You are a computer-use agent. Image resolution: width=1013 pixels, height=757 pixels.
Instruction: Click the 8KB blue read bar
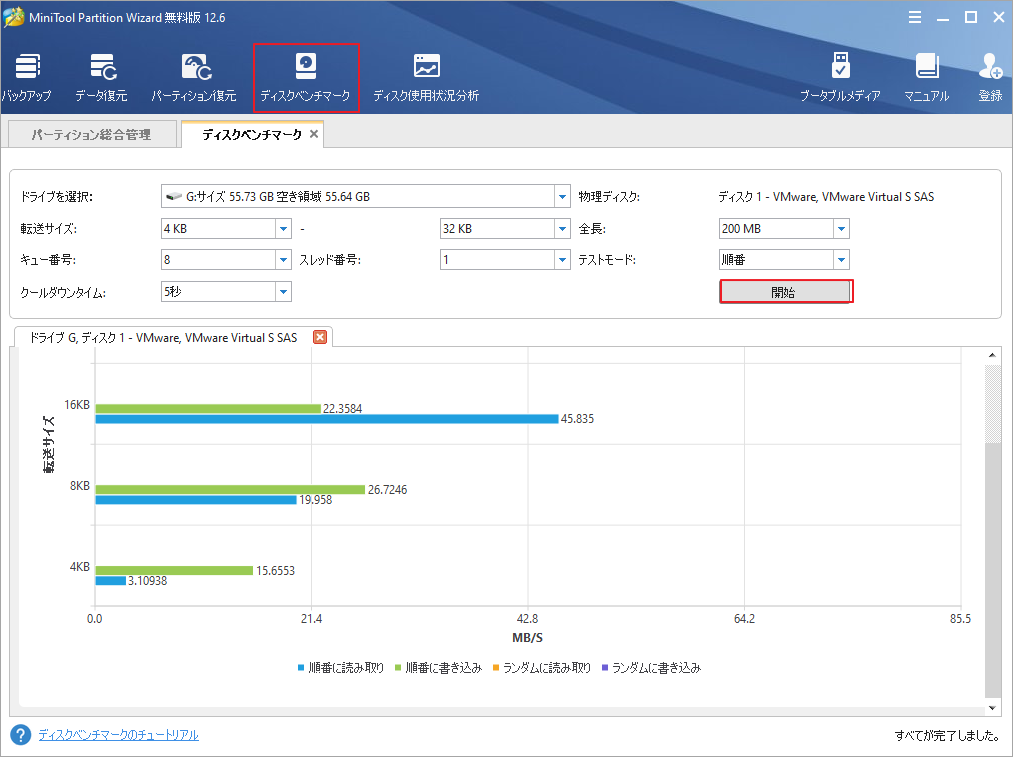[196, 500]
